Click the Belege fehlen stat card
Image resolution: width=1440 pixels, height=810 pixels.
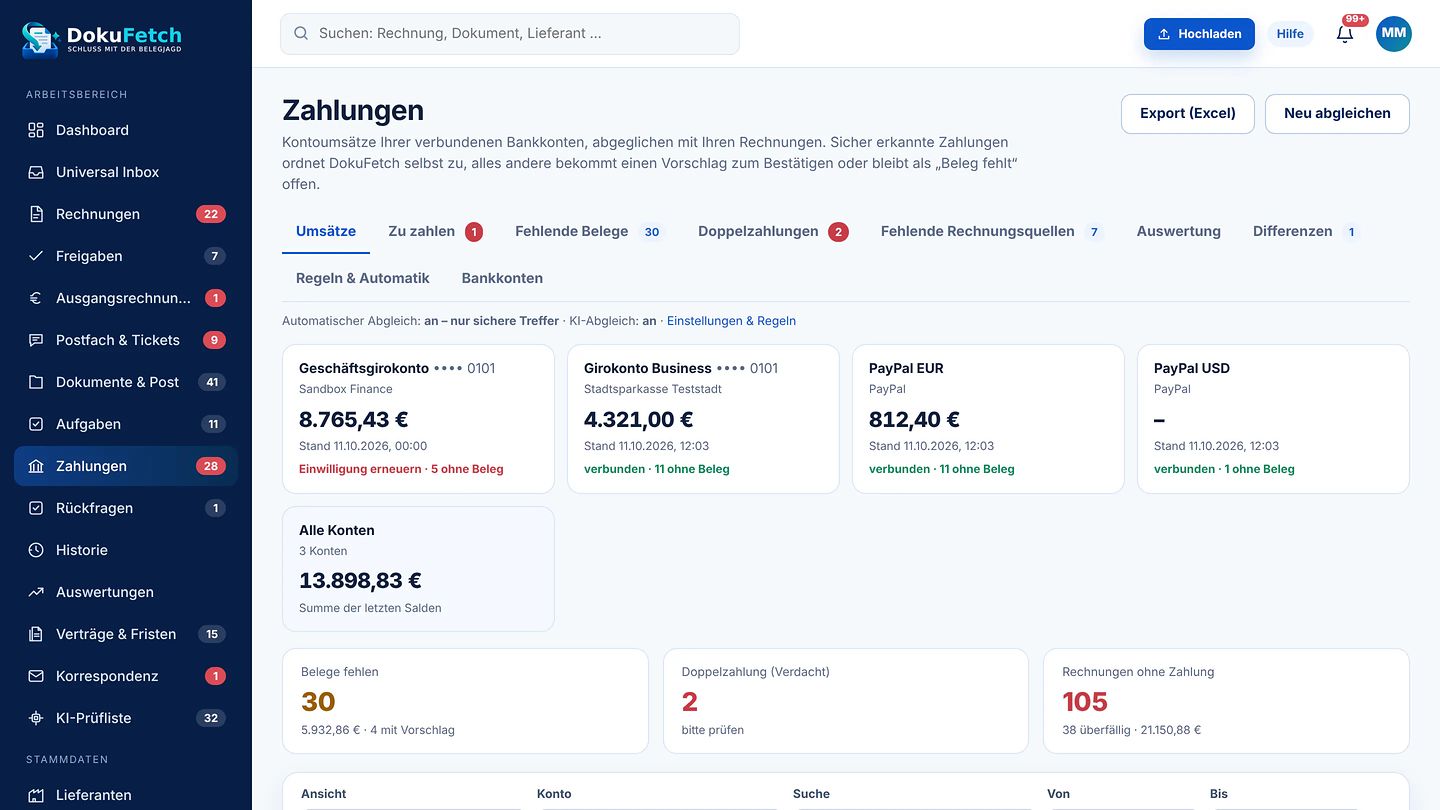point(465,701)
